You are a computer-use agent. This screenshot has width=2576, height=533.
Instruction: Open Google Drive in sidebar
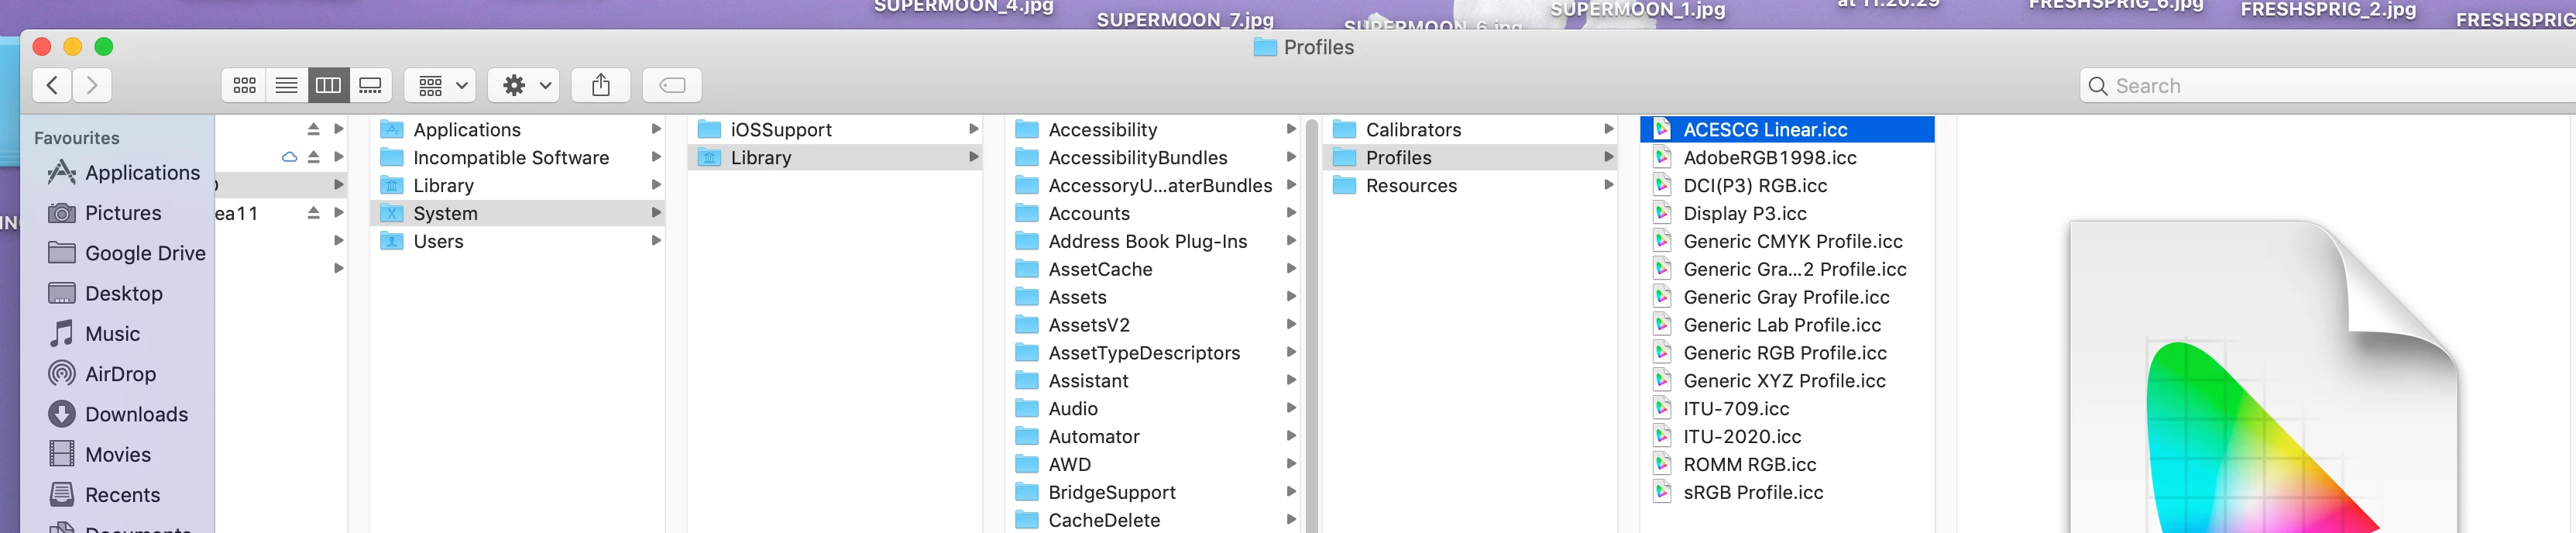[126, 253]
